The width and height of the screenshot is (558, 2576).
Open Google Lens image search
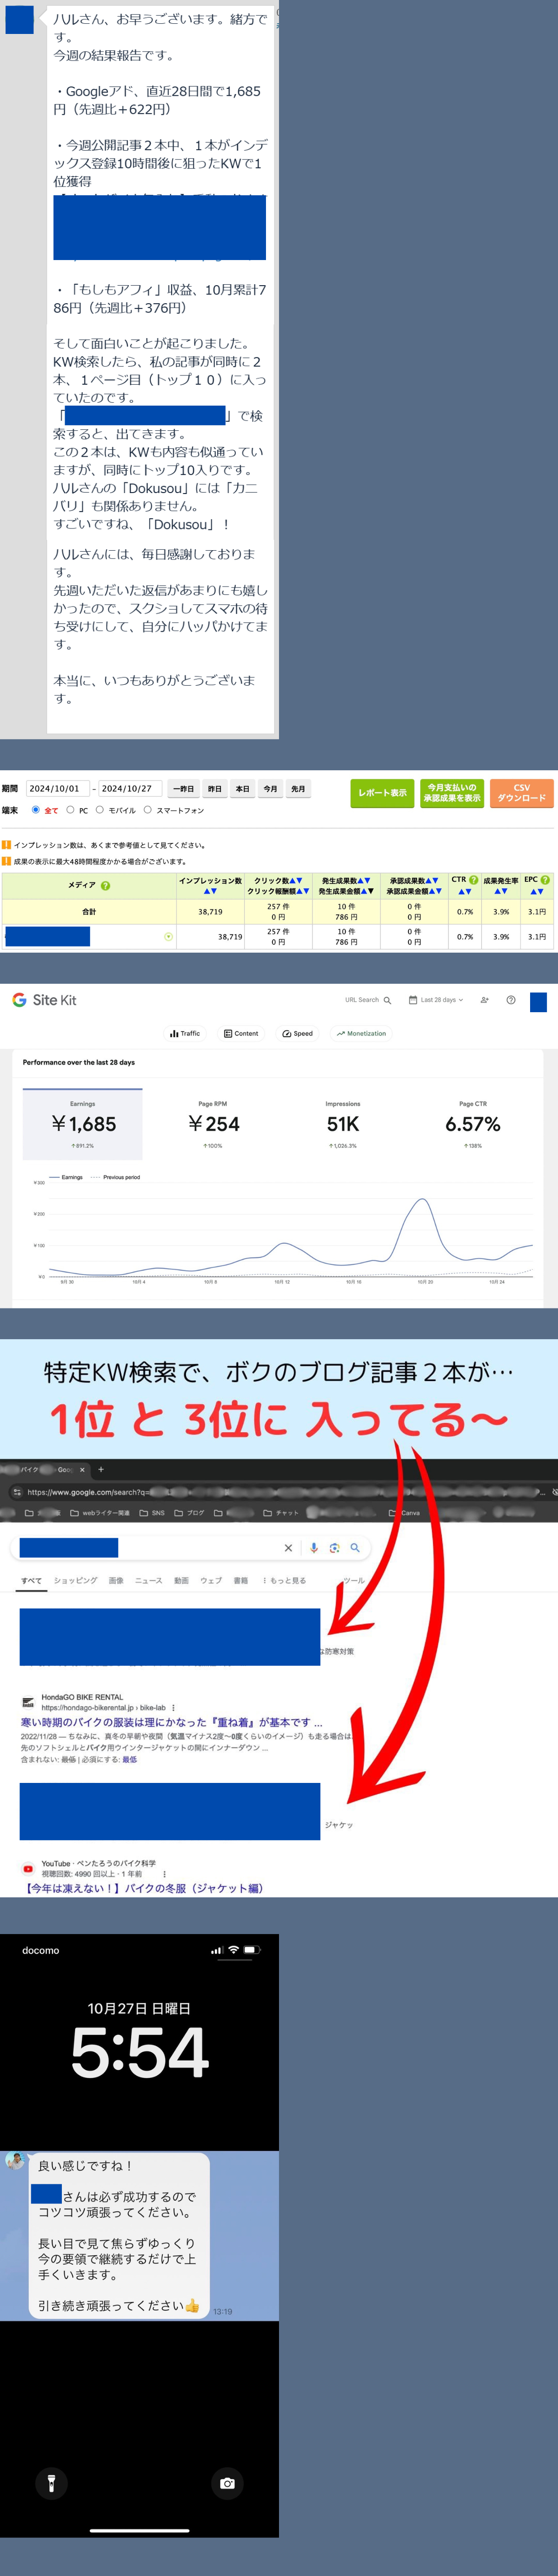pos(334,1547)
